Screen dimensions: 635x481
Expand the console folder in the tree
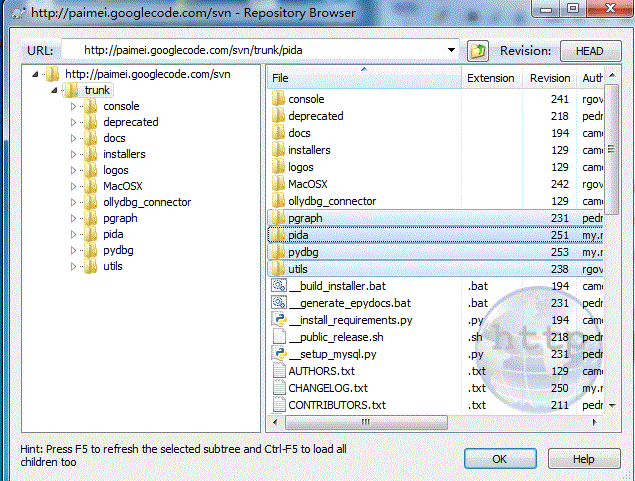(73, 106)
